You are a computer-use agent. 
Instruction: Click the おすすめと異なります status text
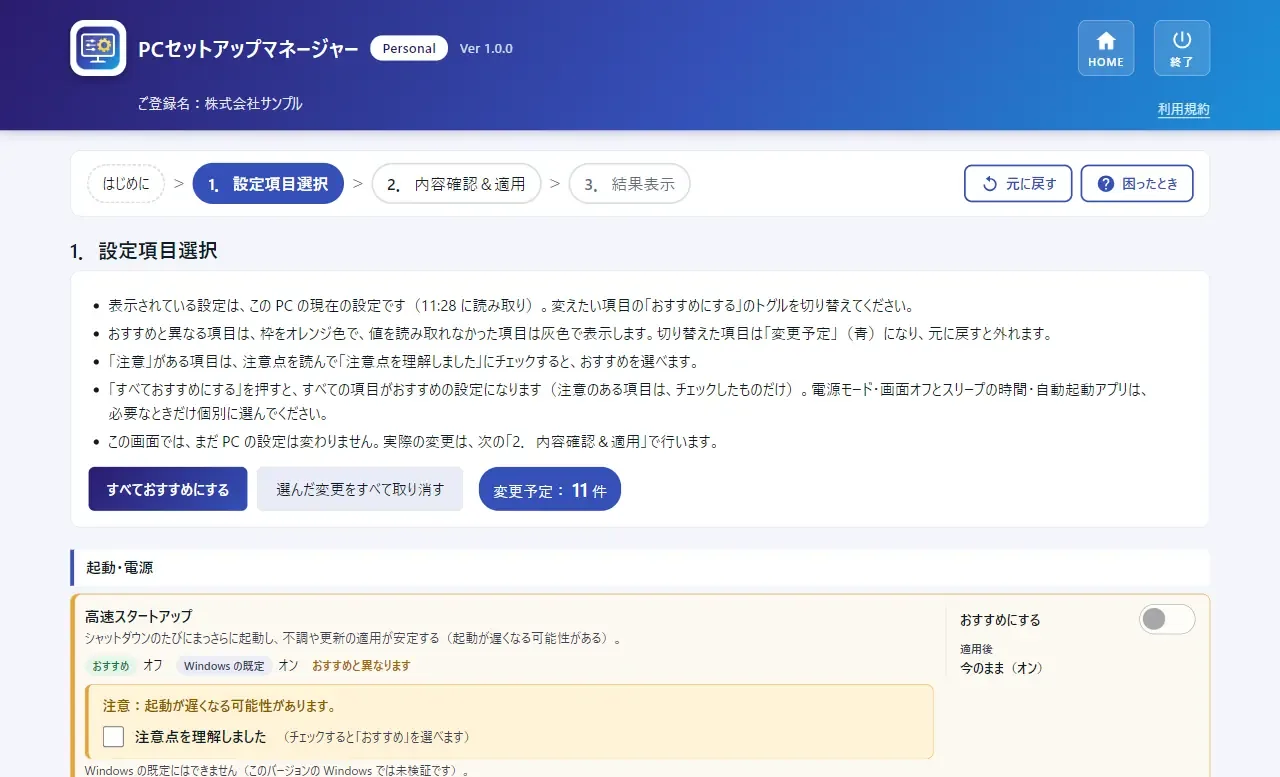pyautogui.click(x=361, y=665)
